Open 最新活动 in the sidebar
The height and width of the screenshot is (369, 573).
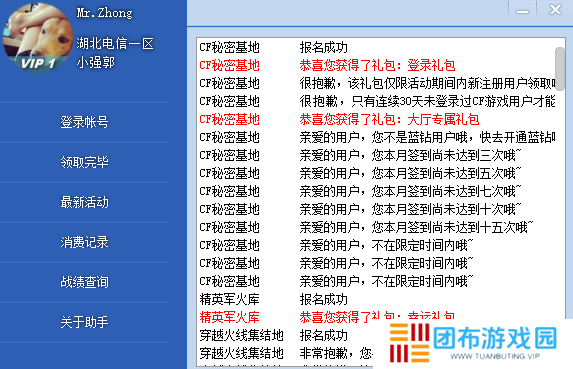84,202
